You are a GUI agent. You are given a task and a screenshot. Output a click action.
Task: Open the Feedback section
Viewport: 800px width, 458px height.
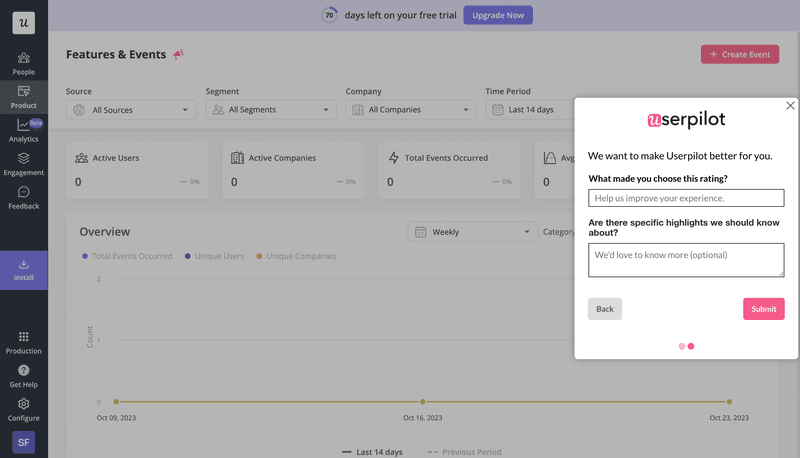(23, 198)
